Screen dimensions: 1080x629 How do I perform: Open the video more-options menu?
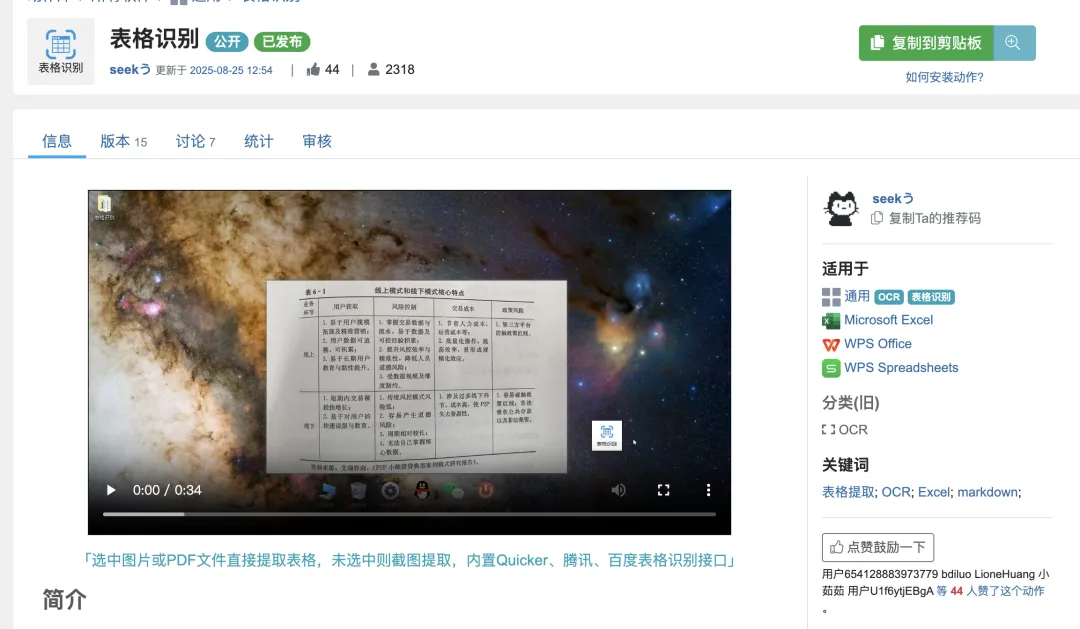click(708, 490)
